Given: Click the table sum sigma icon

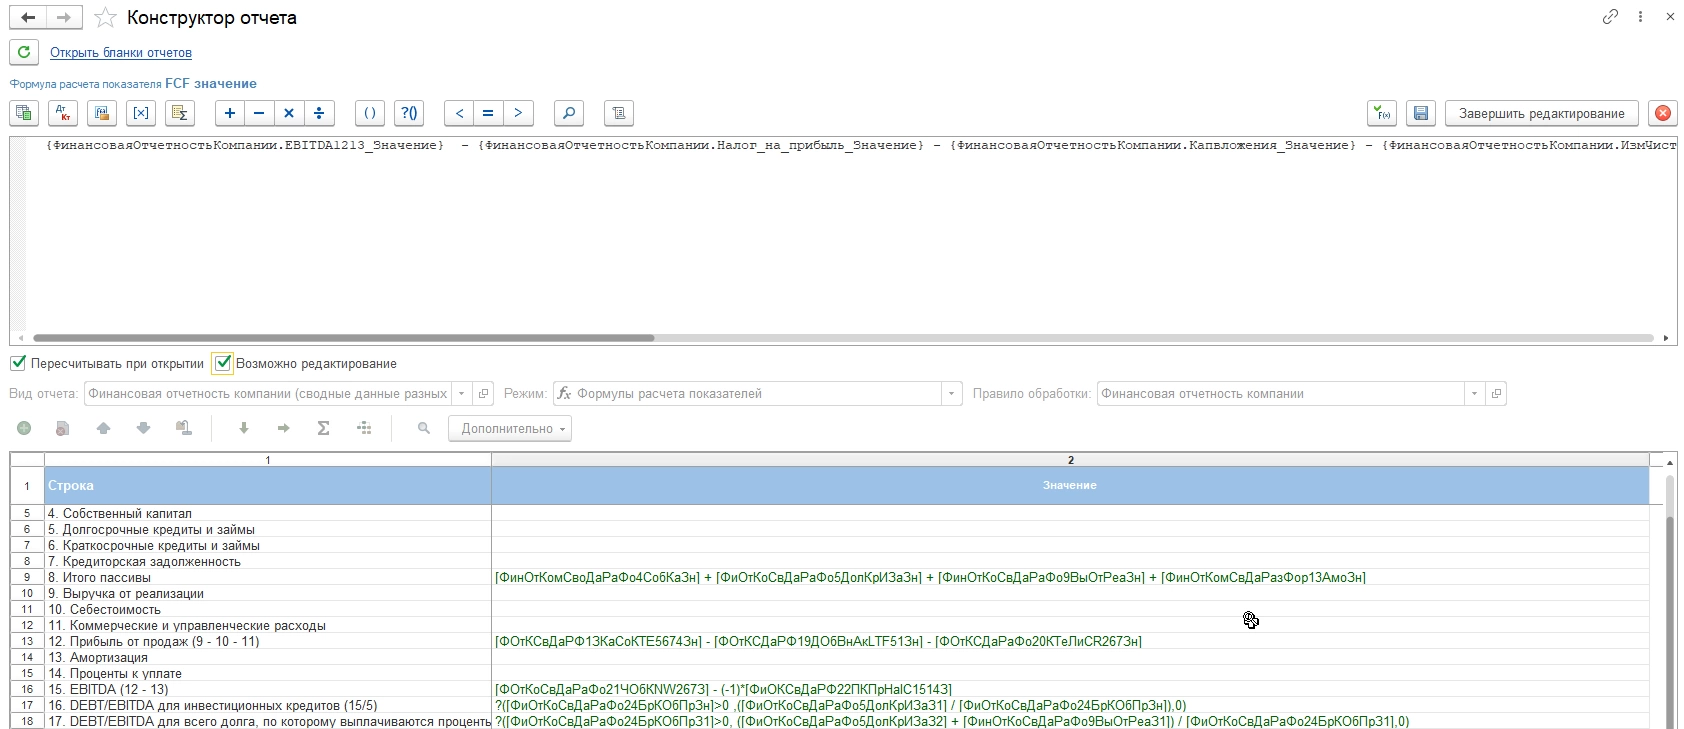Looking at the screenshot, I should (x=180, y=113).
